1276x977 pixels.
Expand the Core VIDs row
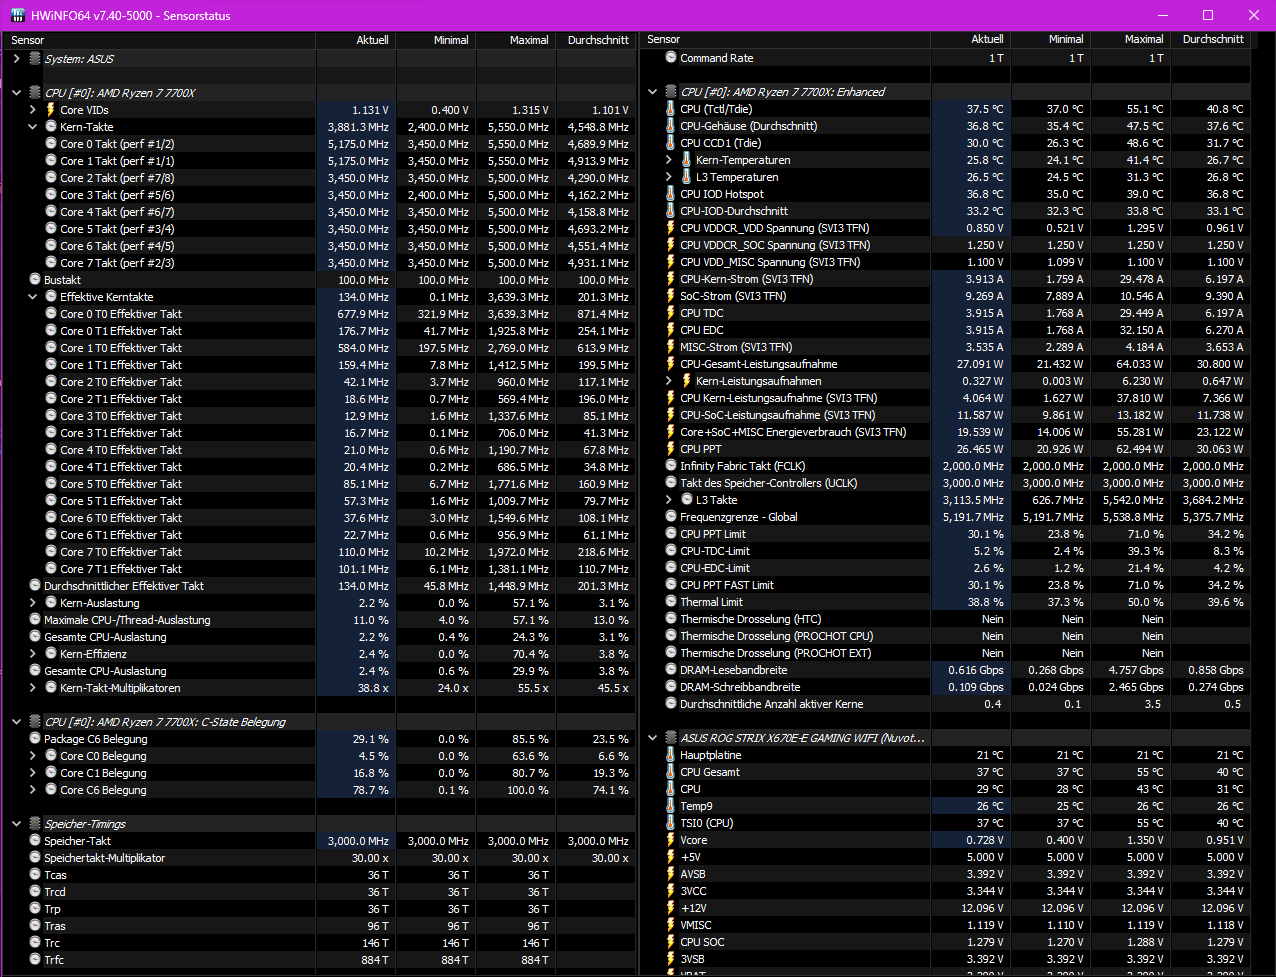click(x=32, y=110)
